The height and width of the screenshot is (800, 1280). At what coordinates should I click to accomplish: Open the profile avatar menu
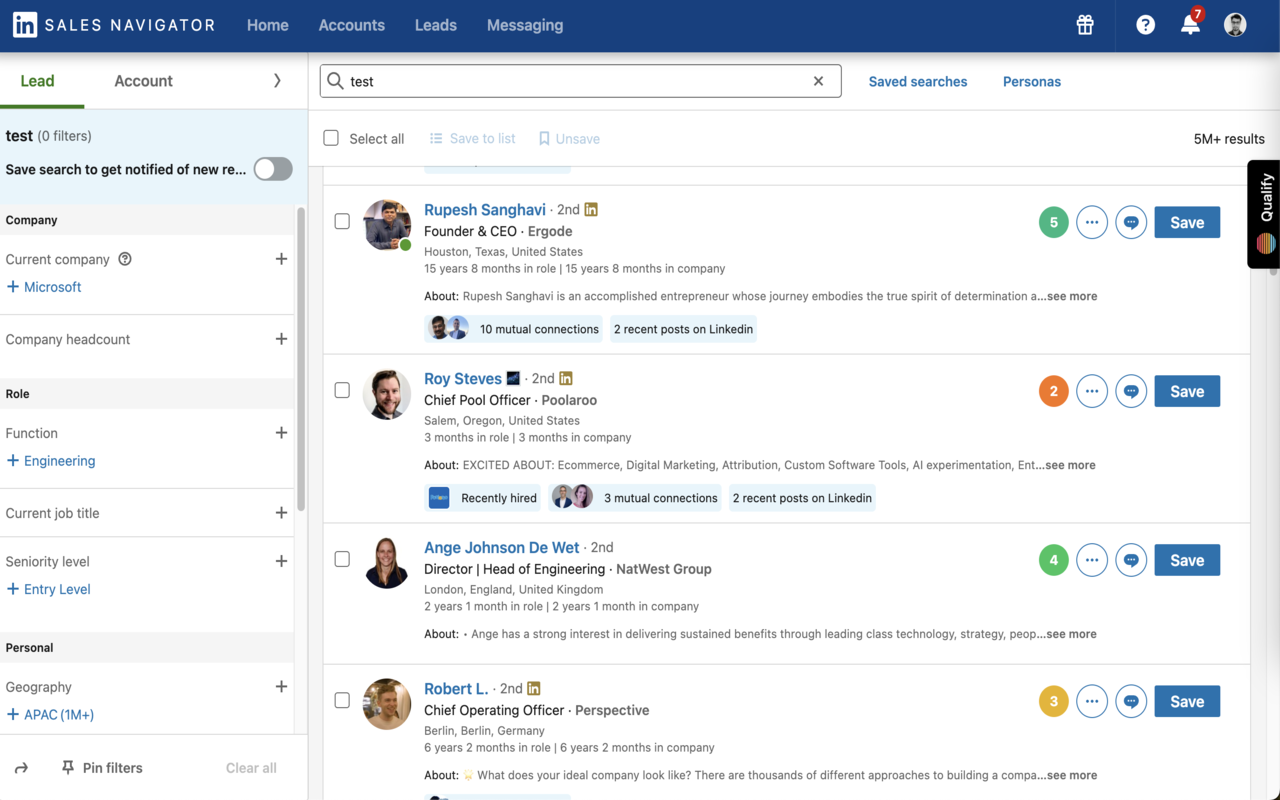point(1235,25)
